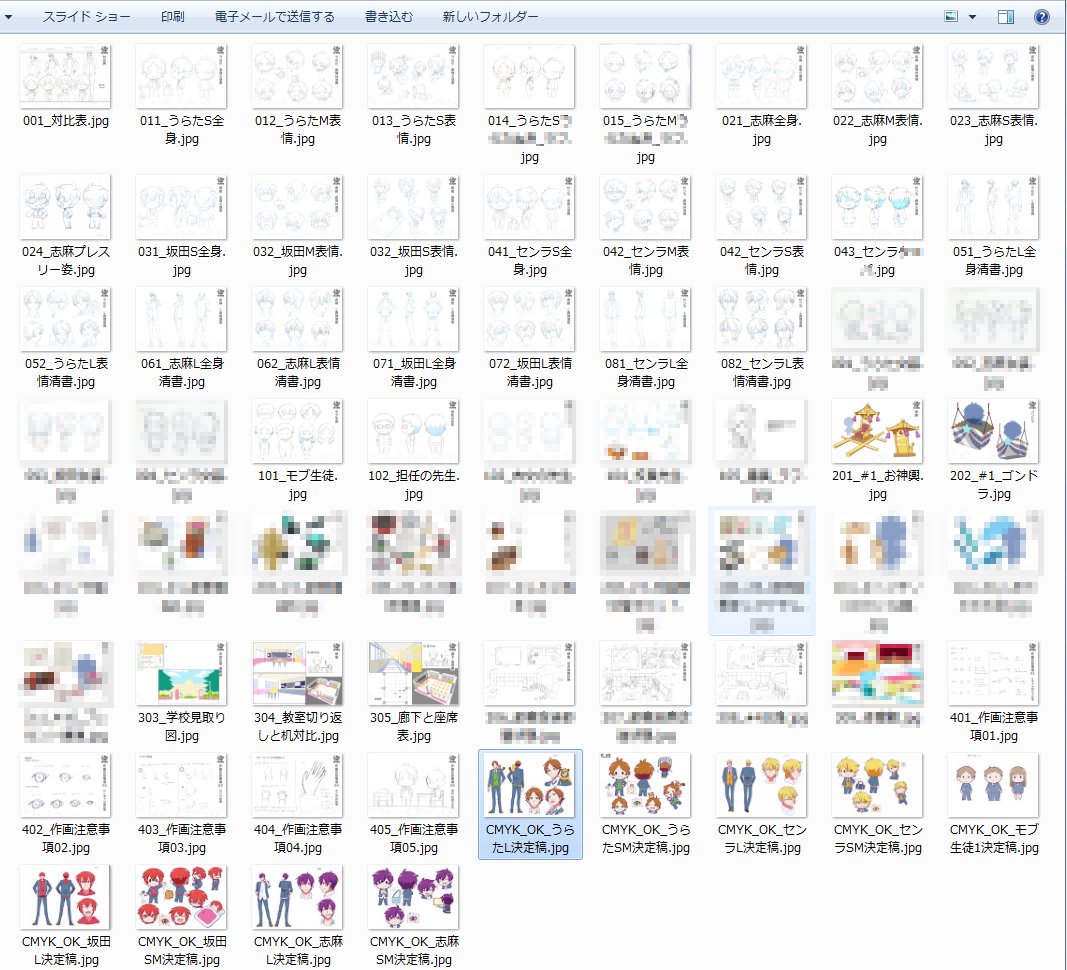
Task: Toggle the preview pane icon
Action: click(1006, 17)
